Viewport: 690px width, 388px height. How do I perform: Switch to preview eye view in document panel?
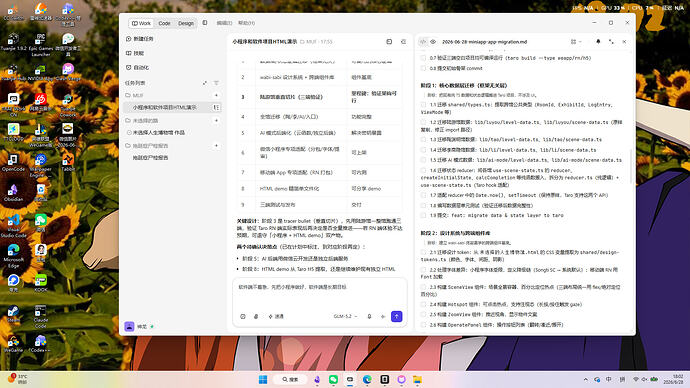coord(433,42)
